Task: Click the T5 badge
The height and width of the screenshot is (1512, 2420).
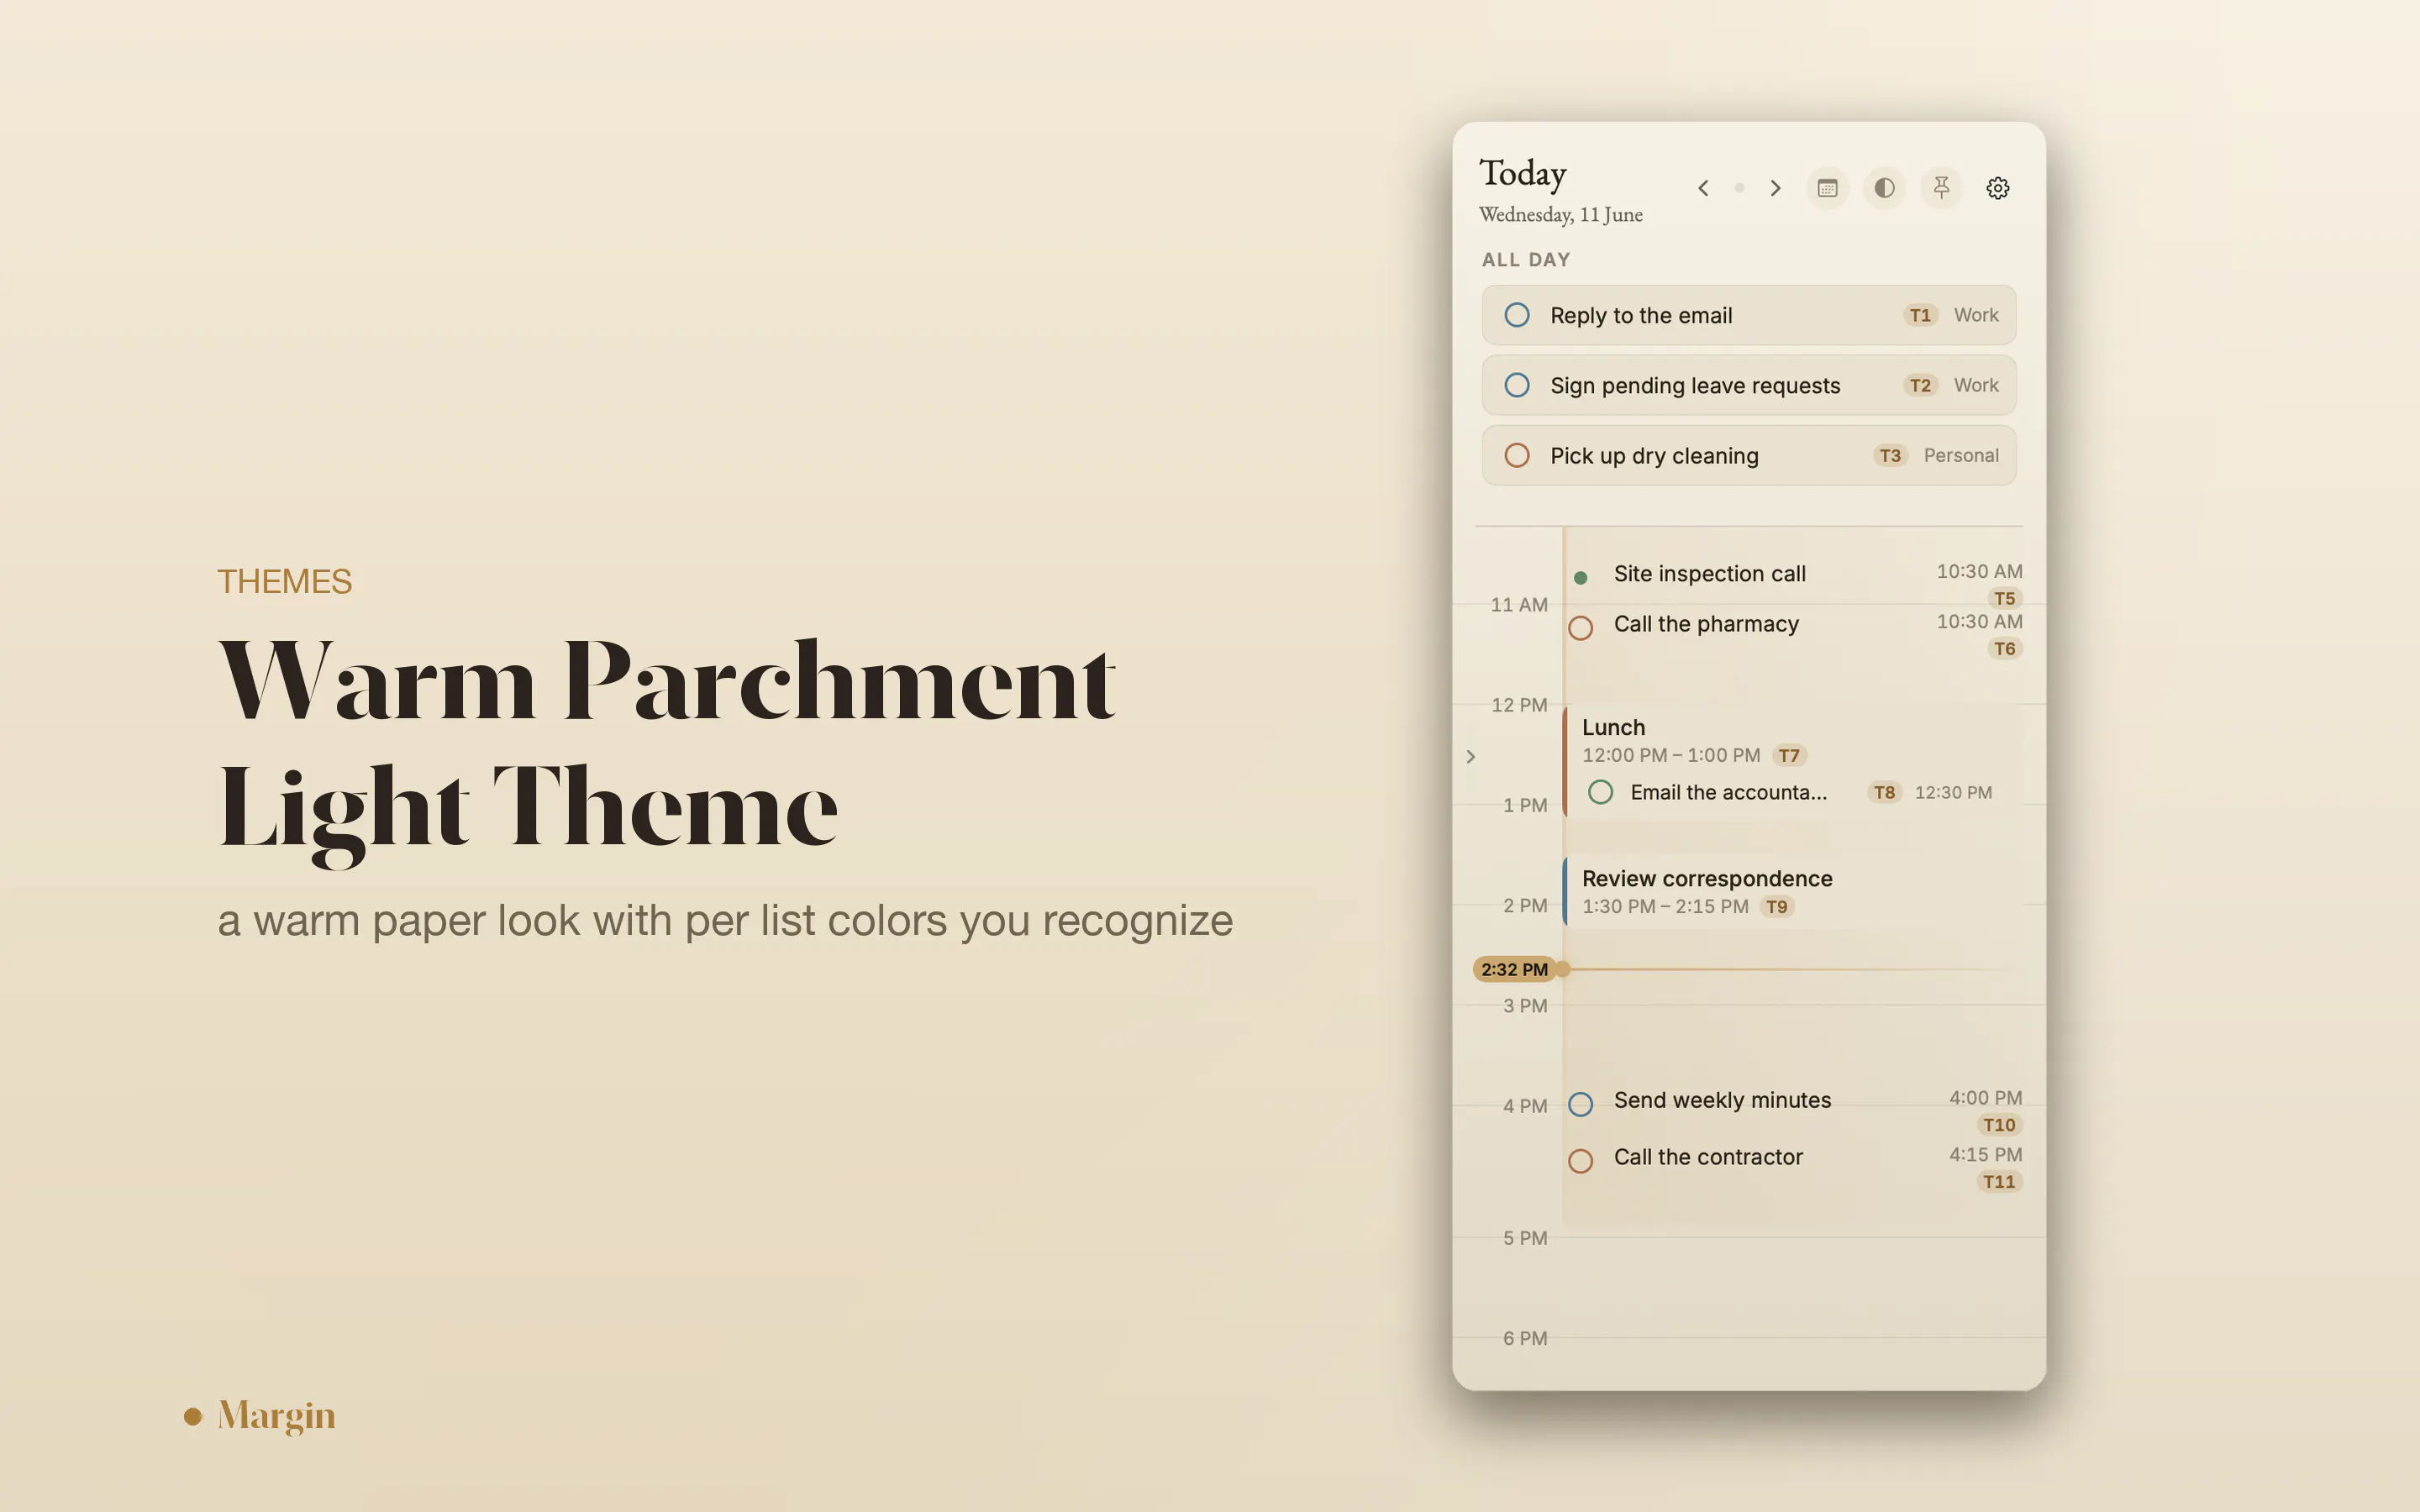Action: (x=2005, y=599)
